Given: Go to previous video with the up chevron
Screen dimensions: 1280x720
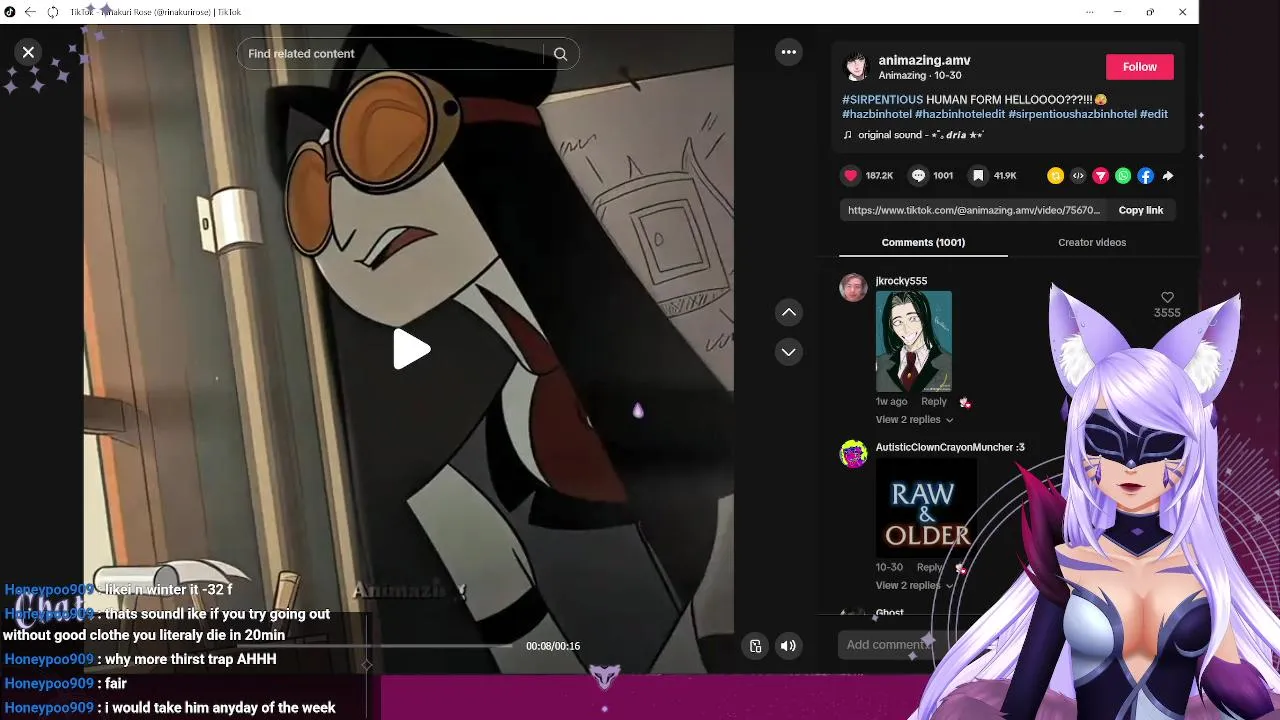Looking at the screenshot, I should 789,312.
